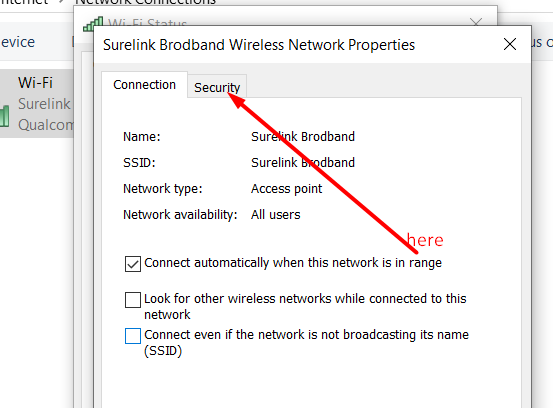Click the All users availability text
Image resolution: width=553 pixels, height=408 pixels.
pos(275,215)
